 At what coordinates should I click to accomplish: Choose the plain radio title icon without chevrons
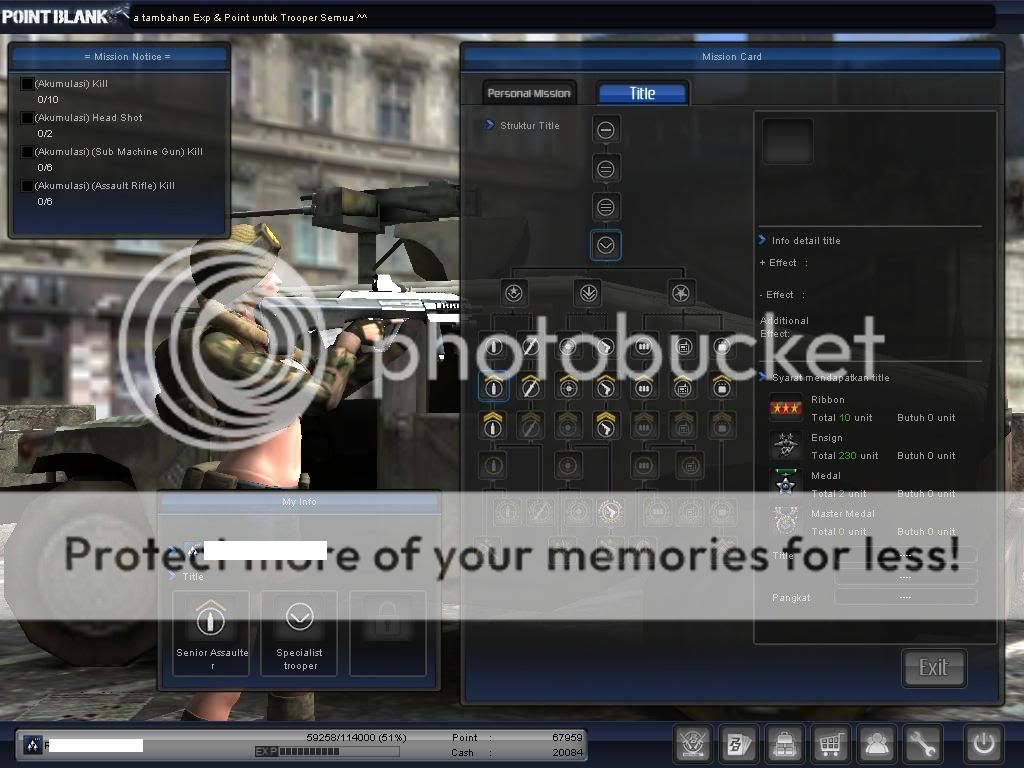coord(684,346)
